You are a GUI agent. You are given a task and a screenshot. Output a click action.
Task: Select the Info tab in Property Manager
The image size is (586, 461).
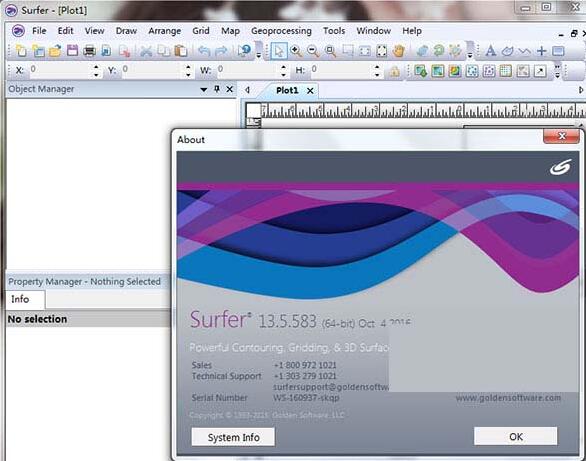[20, 299]
